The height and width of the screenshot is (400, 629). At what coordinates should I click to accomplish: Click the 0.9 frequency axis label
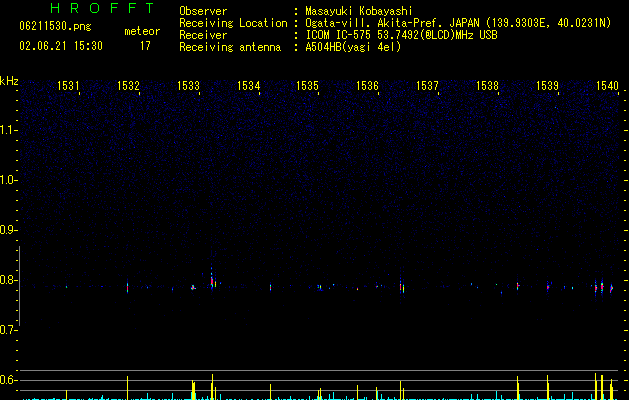pos(8,230)
